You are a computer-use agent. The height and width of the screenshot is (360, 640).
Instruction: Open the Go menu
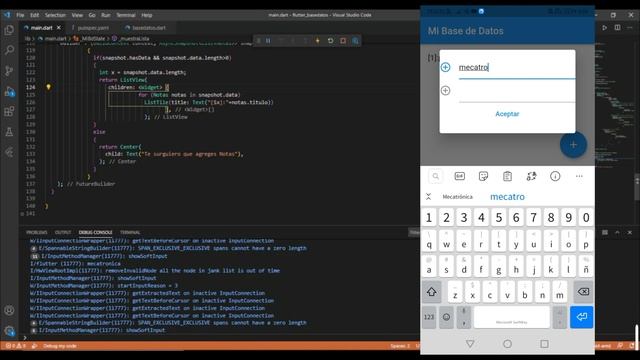click(x=92, y=15)
